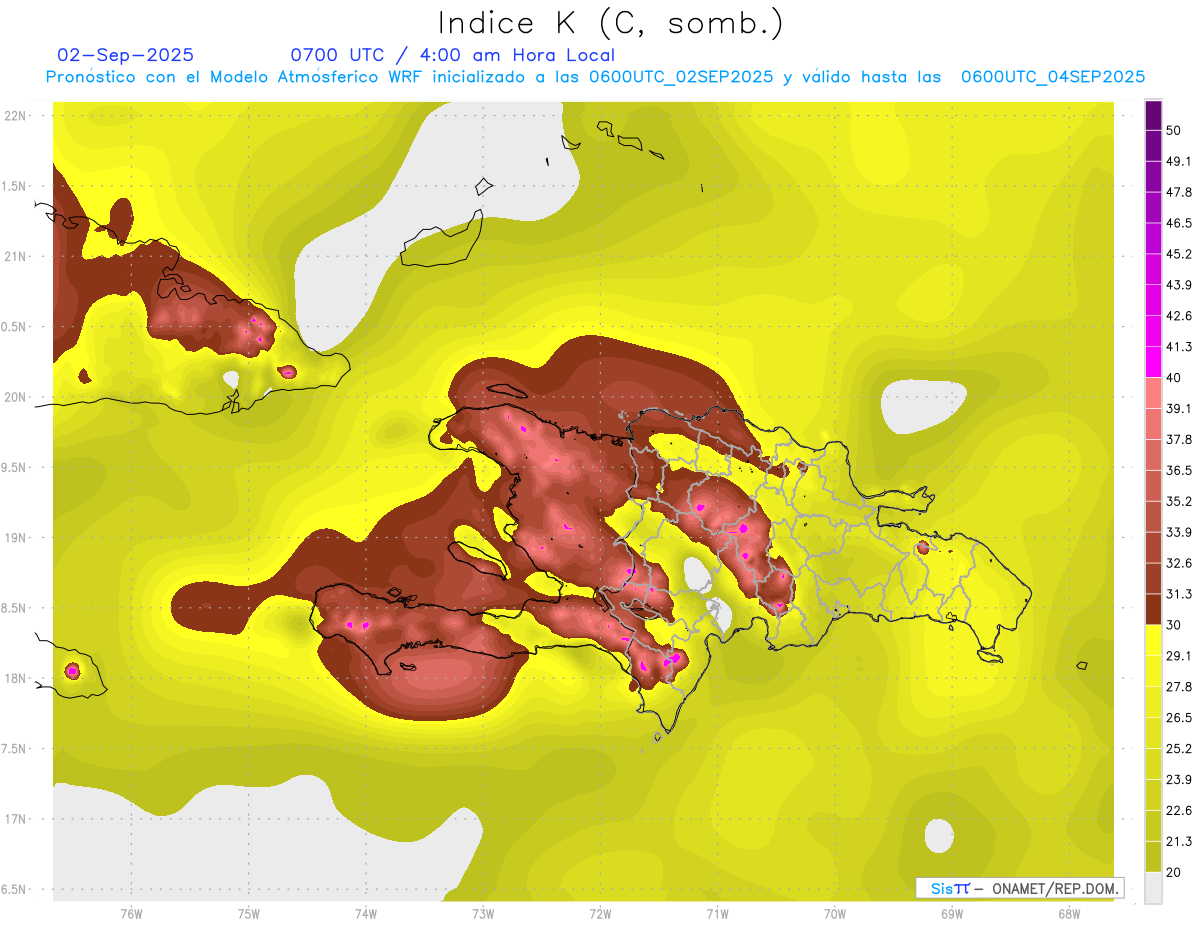
Task: Click the "68W" longitude label
Action: pos(1068,913)
